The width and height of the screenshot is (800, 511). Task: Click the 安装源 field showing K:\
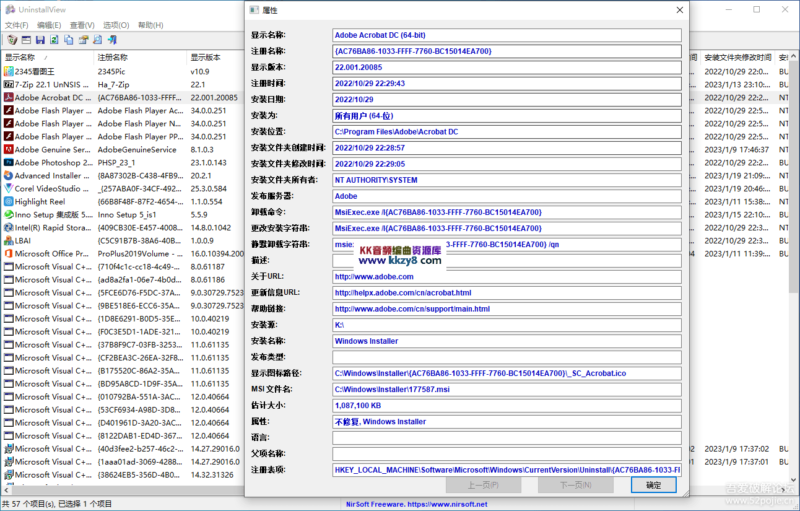tap(507, 325)
